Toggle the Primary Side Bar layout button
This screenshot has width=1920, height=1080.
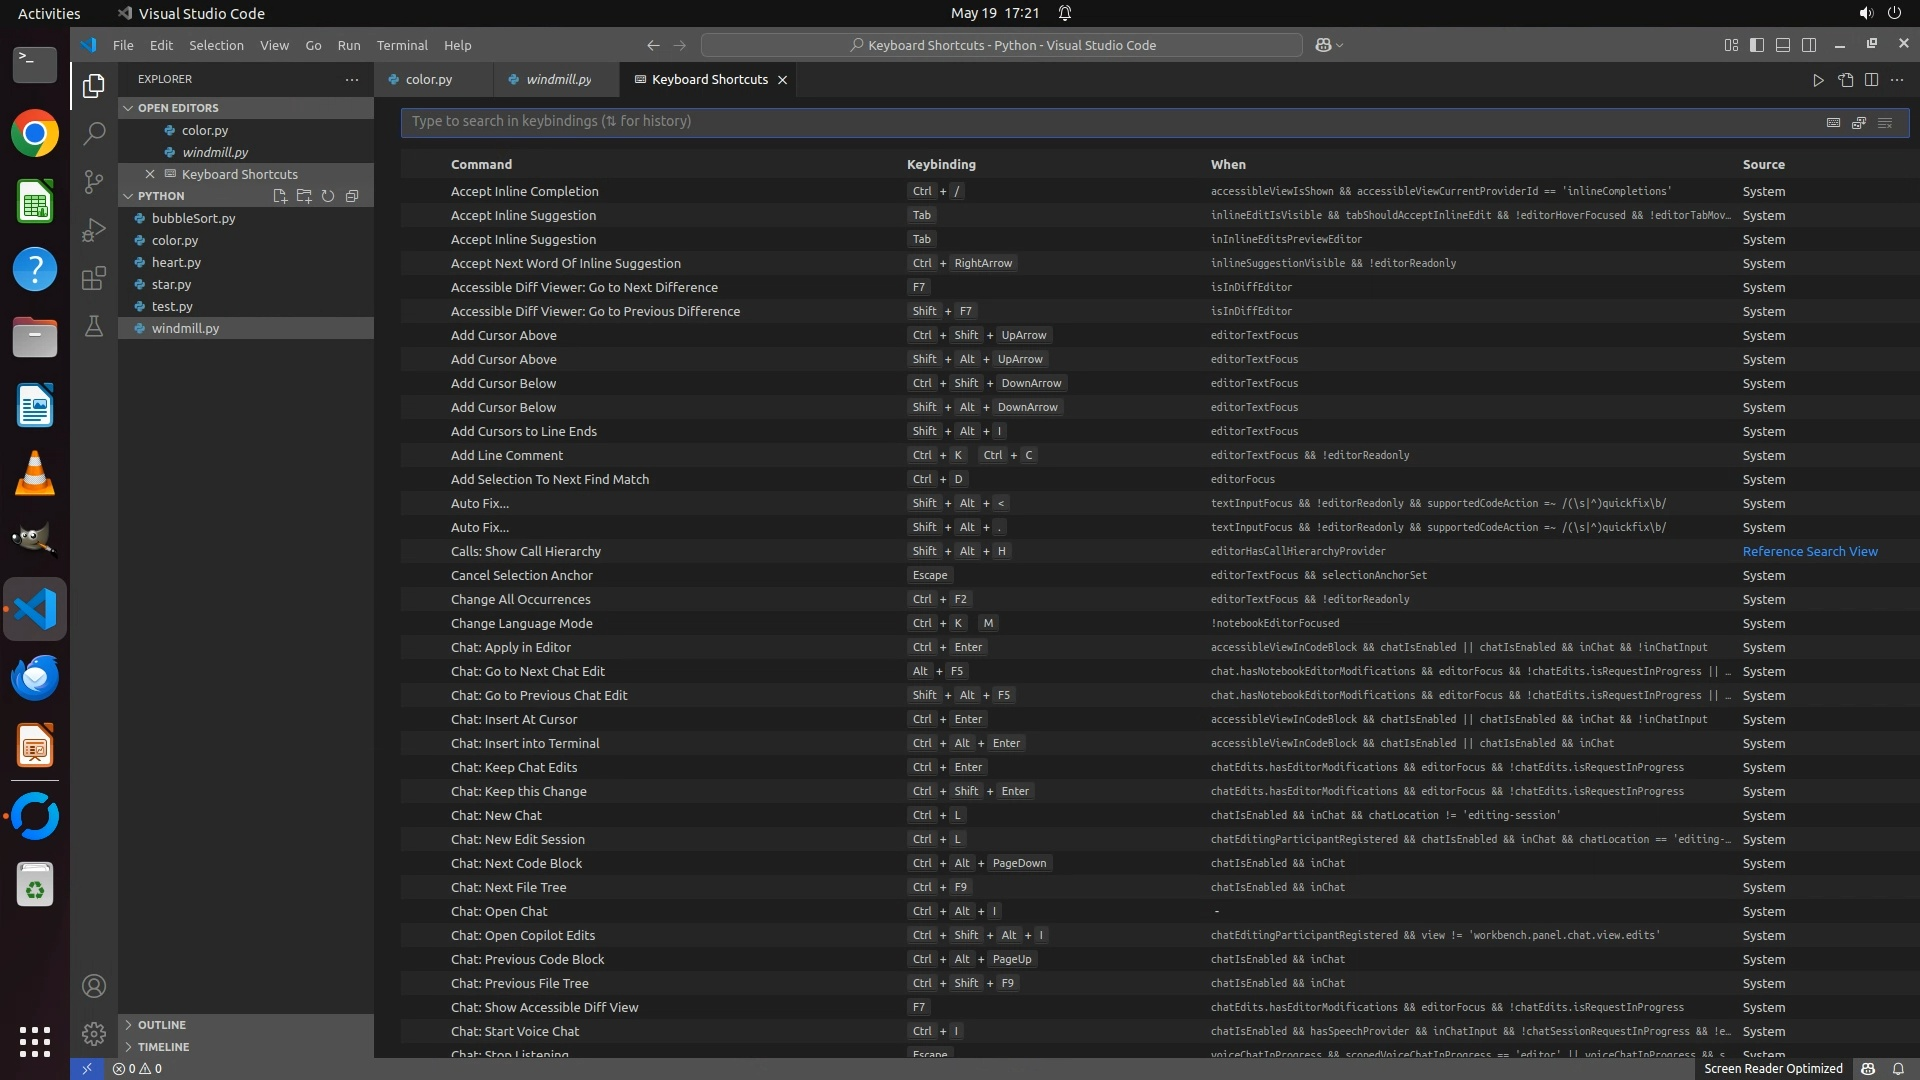click(x=1756, y=45)
